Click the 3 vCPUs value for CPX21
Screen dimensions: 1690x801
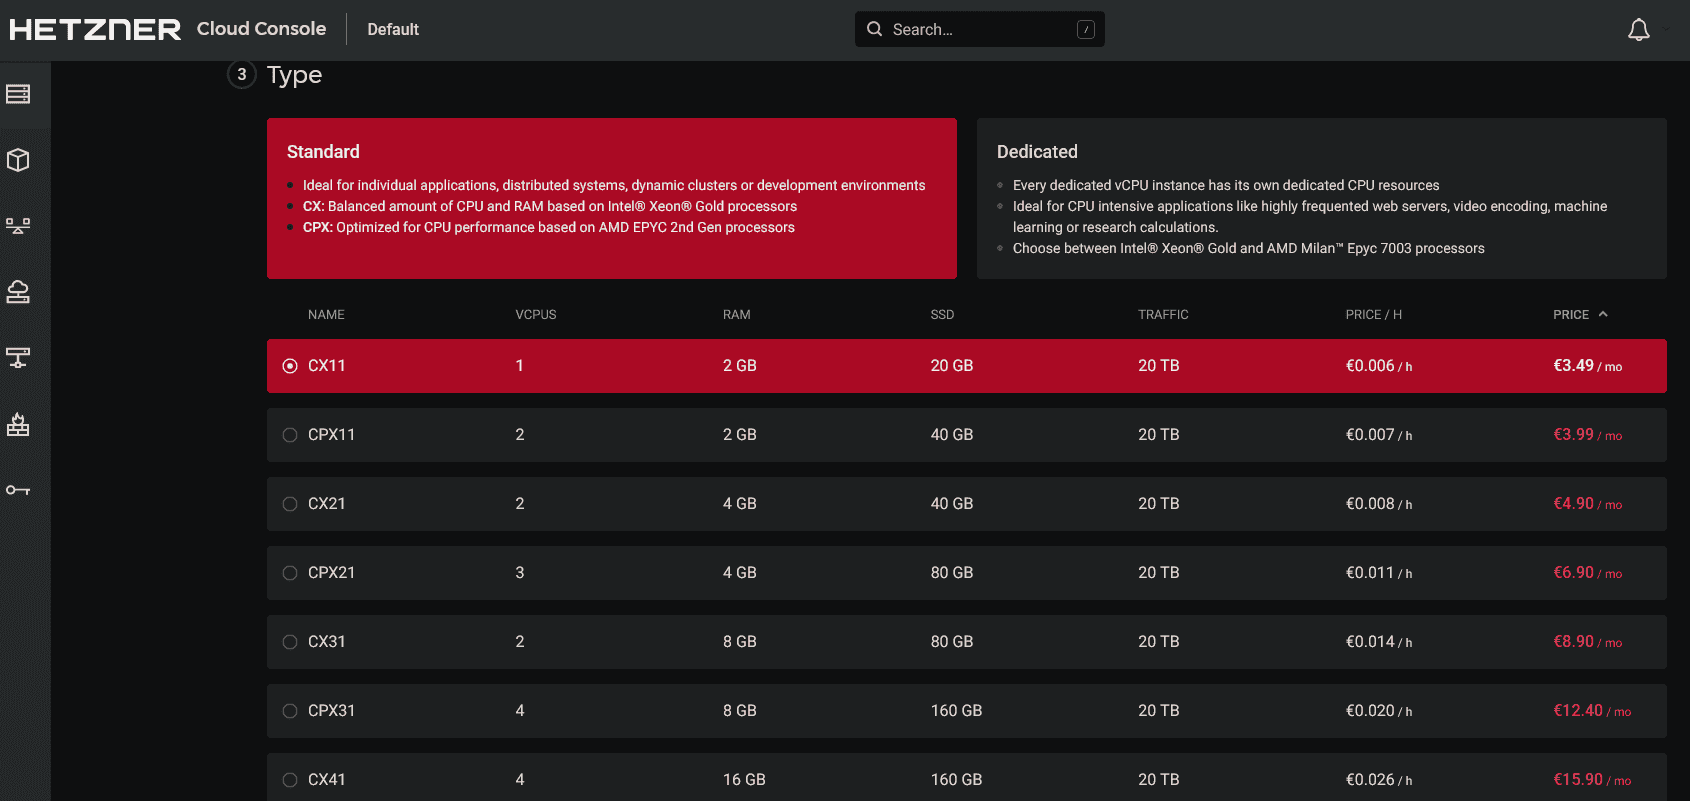(x=520, y=573)
